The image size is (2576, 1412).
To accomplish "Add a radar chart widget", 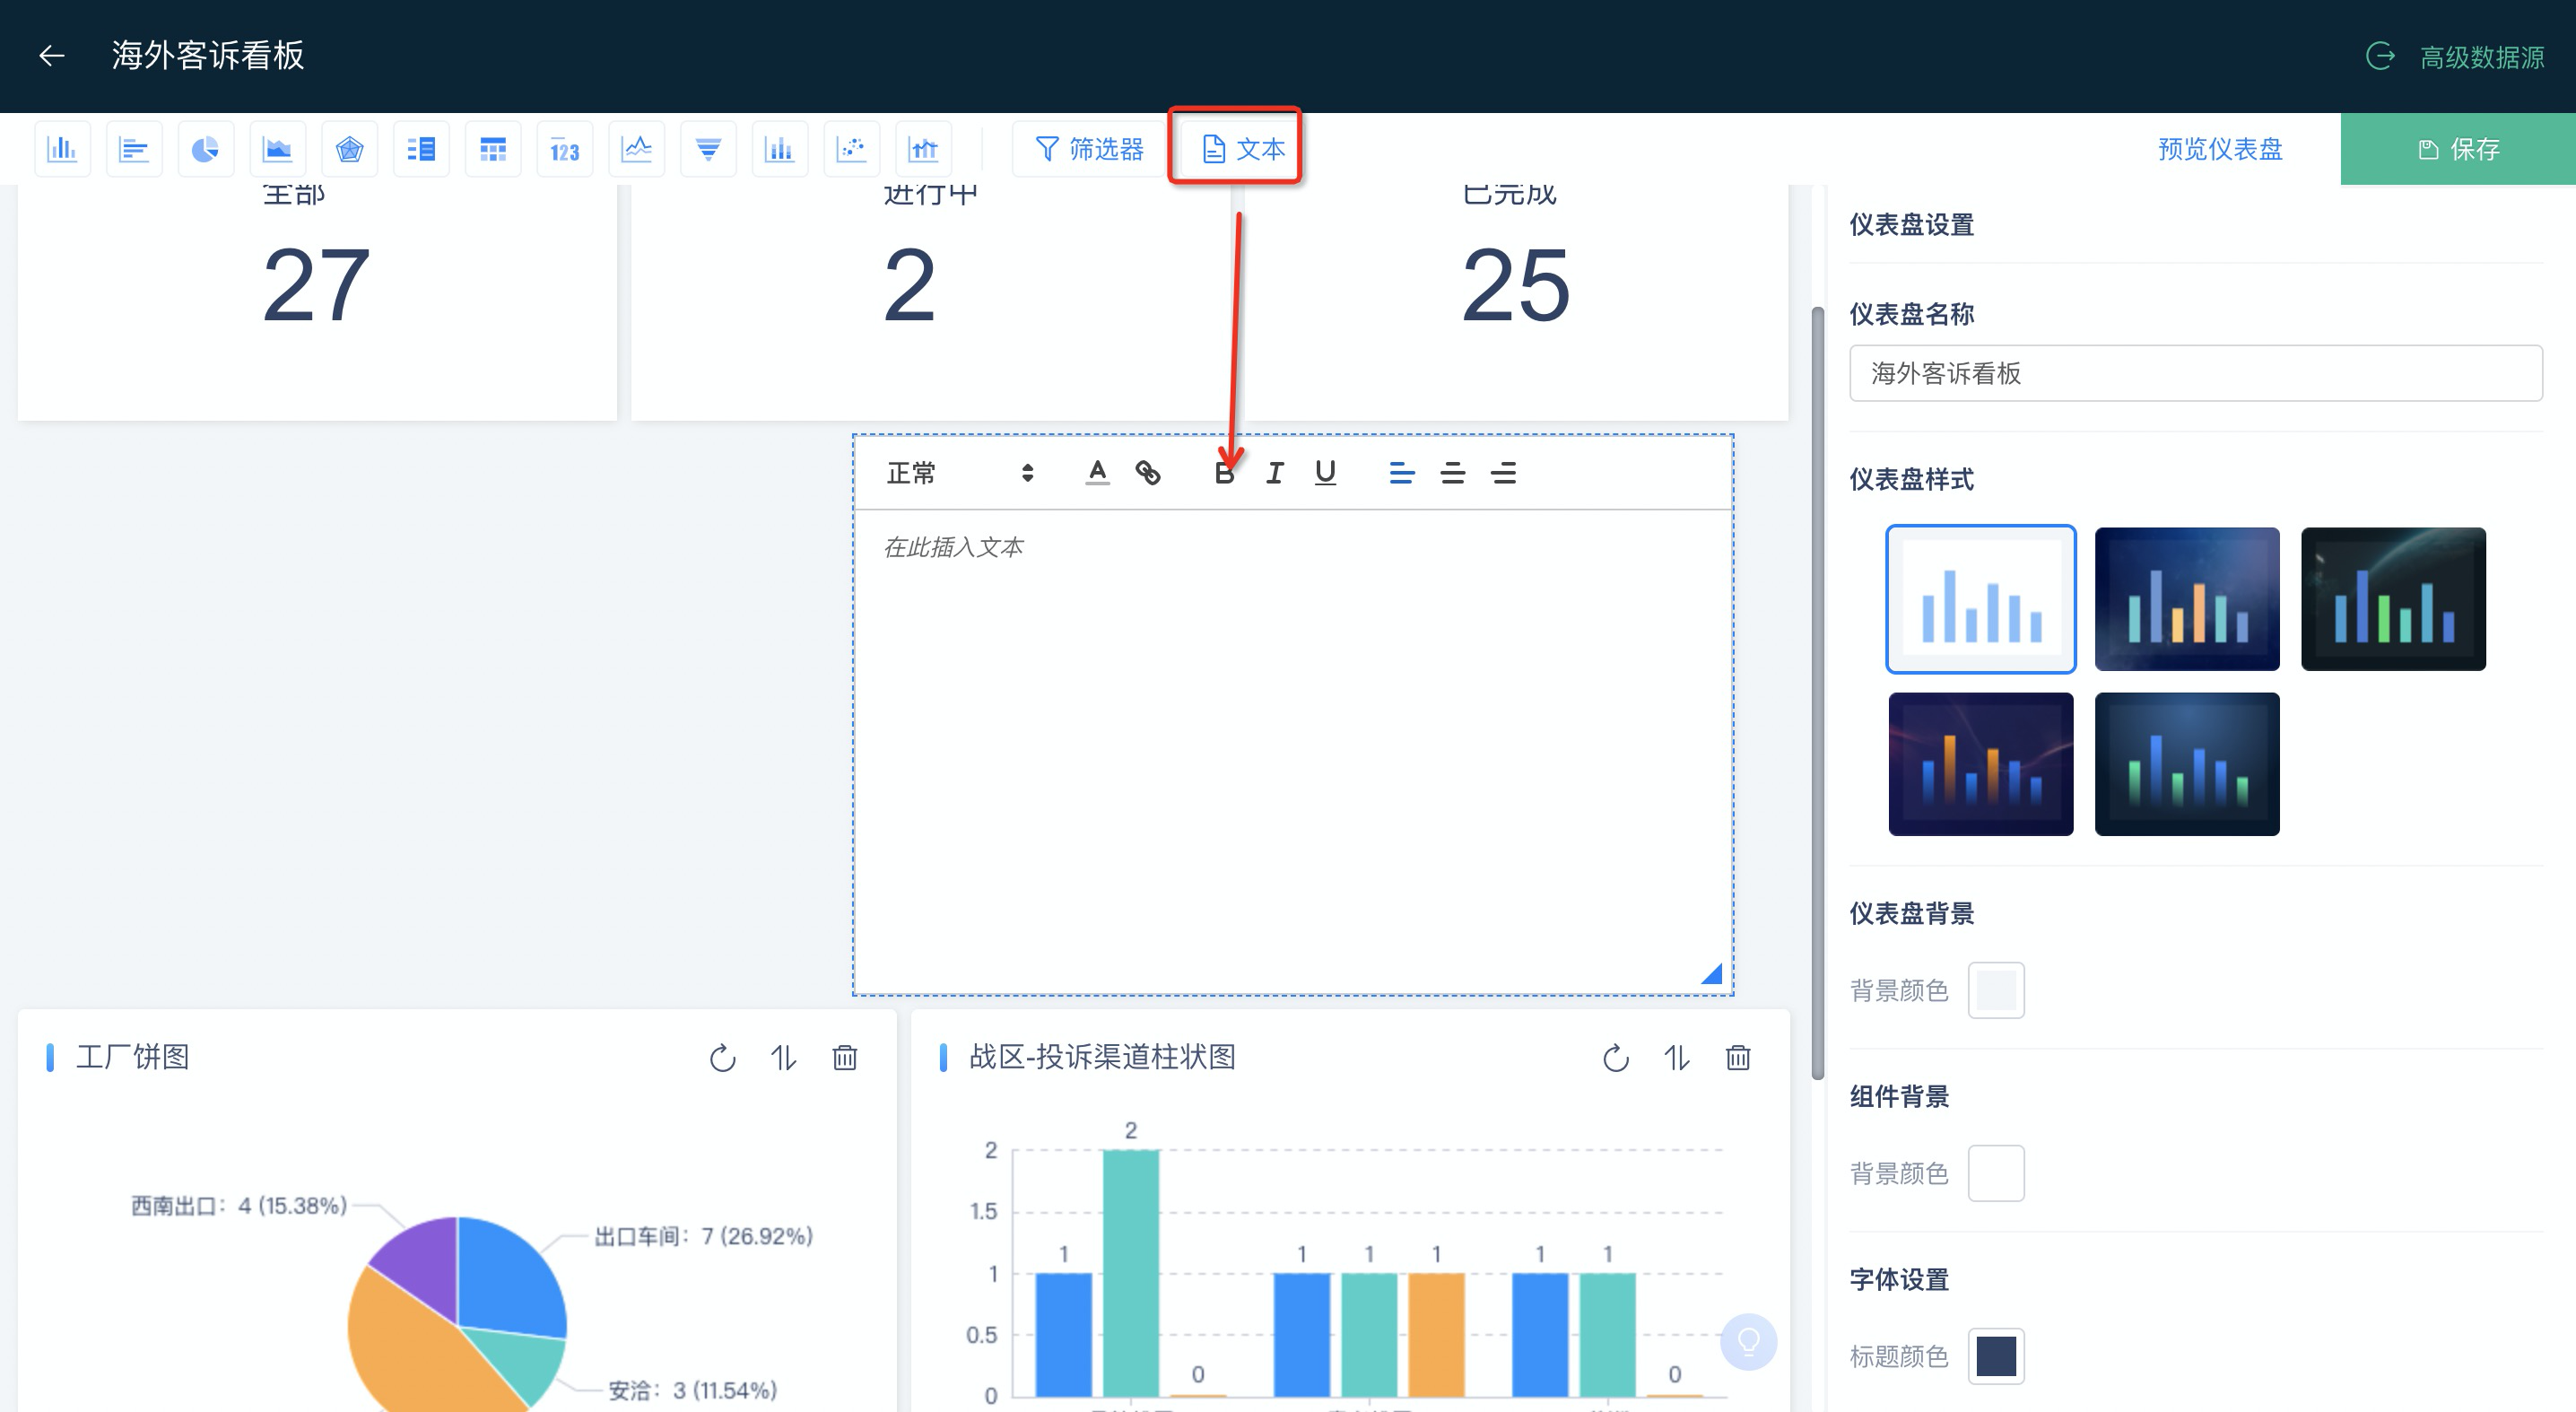I will pos(349,149).
